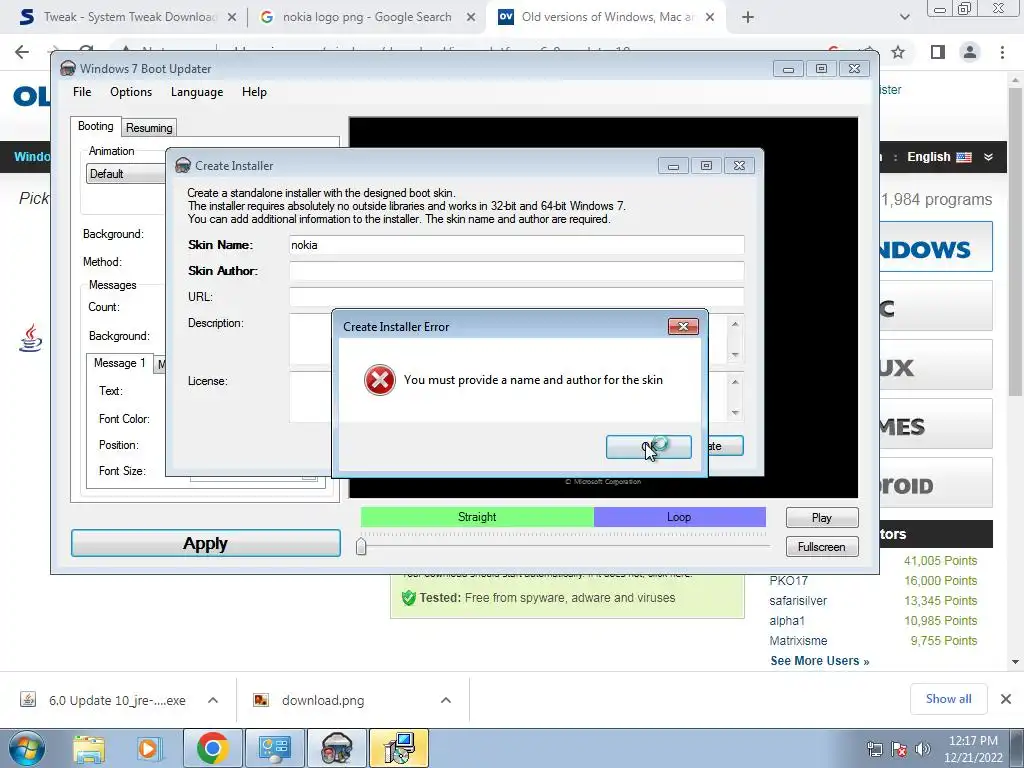Click the volume speaker tray icon
The height and width of the screenshot is (768, 1024).
922,749
